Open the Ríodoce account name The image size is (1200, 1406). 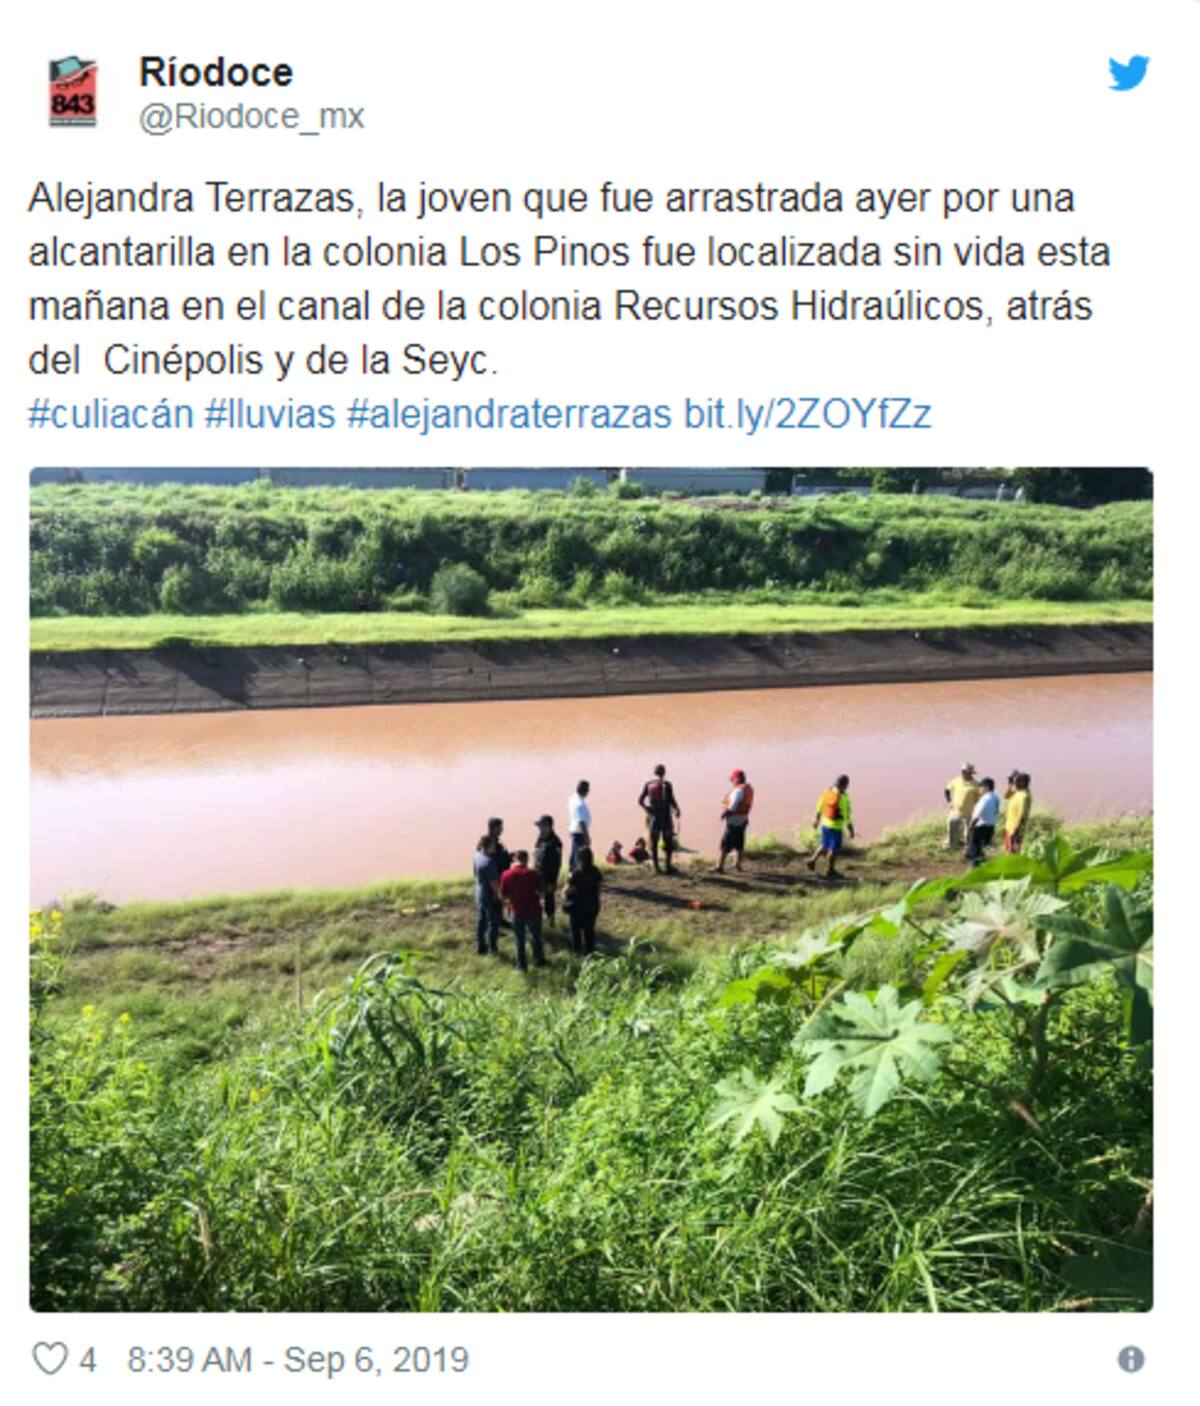pos(216,72)
